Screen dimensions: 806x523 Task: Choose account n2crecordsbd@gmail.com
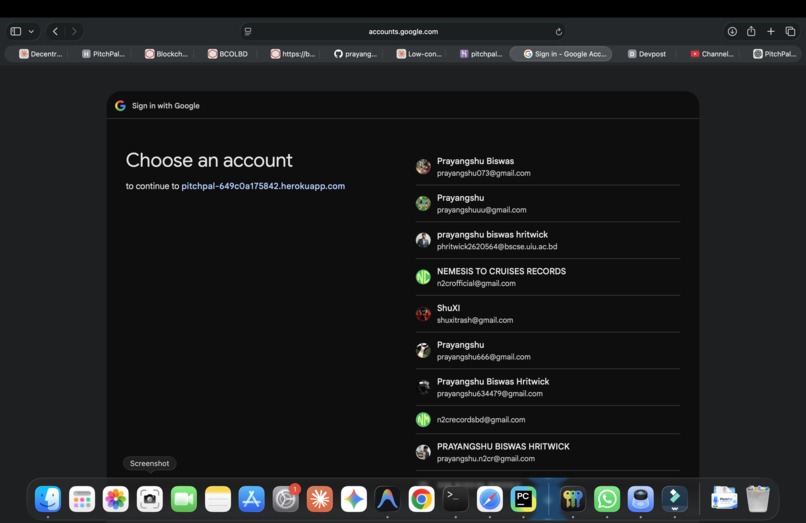pos(547,420)
